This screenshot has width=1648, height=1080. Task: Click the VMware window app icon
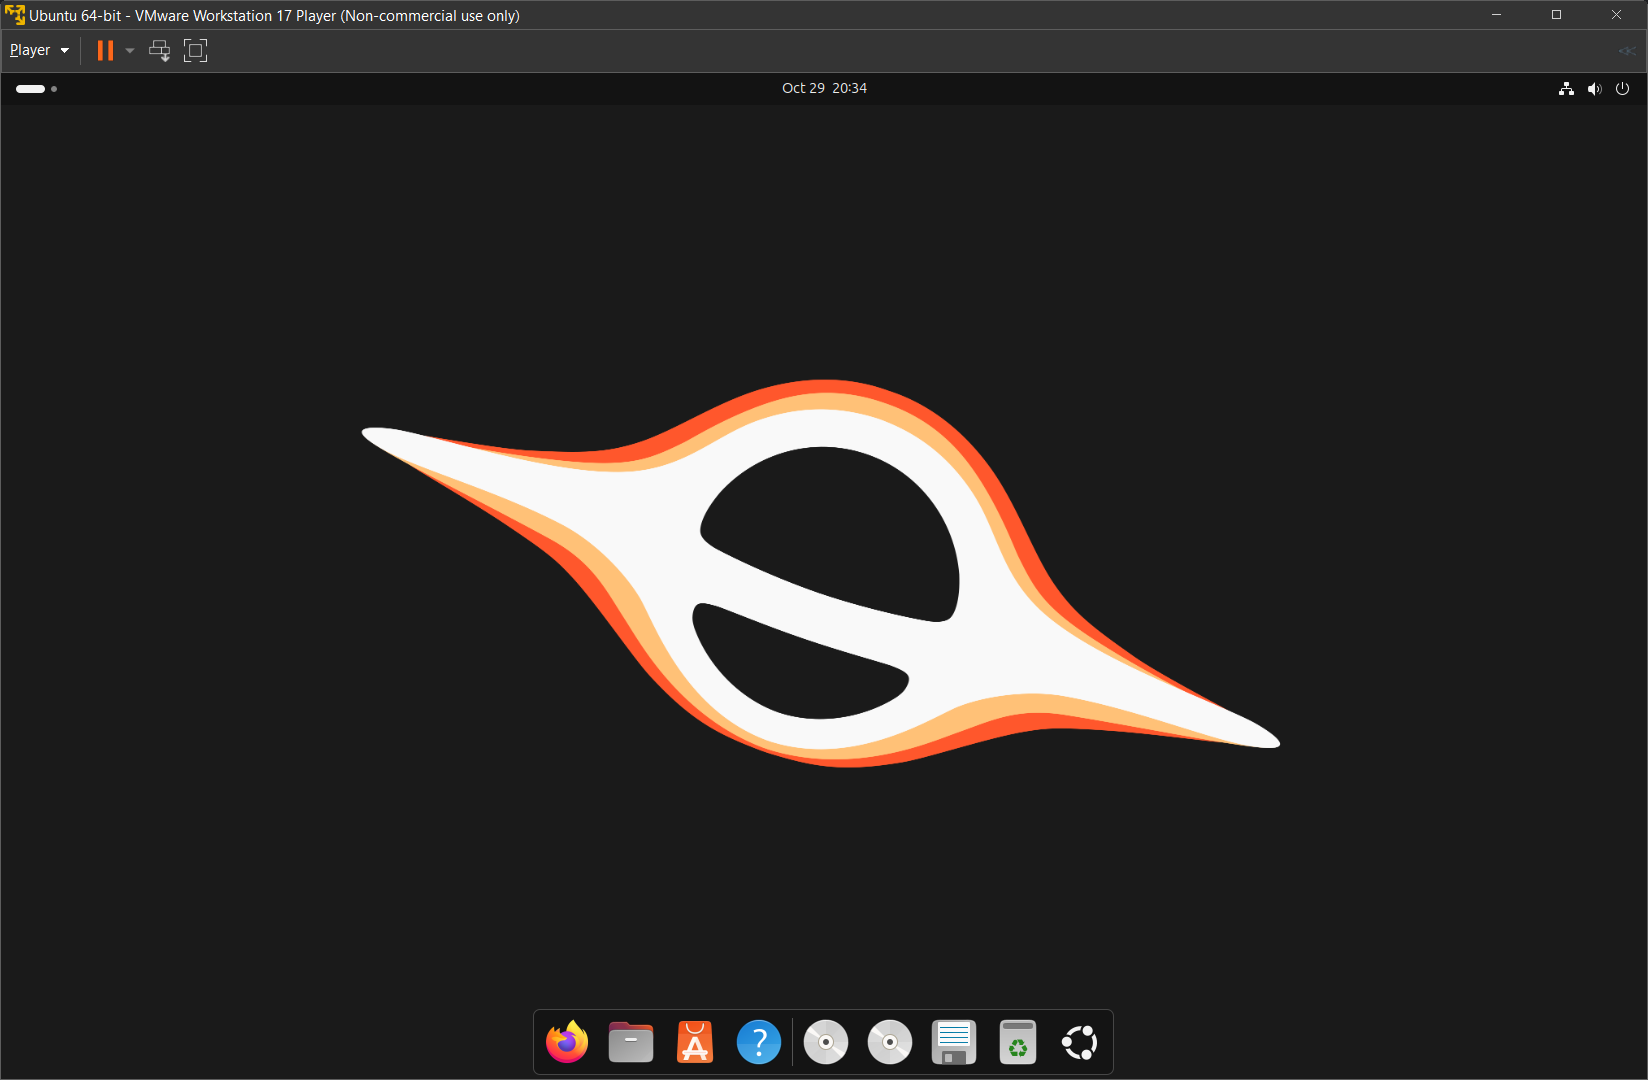click(15, 15)
